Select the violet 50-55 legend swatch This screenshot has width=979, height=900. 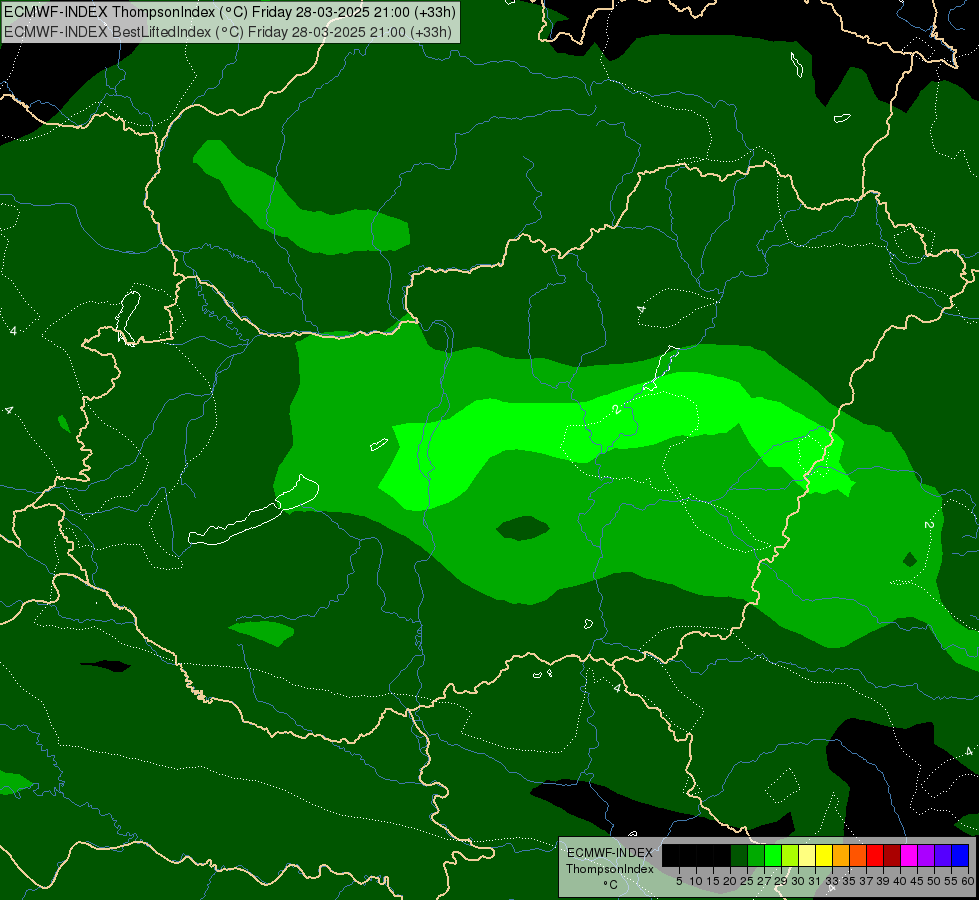[943, 855]
